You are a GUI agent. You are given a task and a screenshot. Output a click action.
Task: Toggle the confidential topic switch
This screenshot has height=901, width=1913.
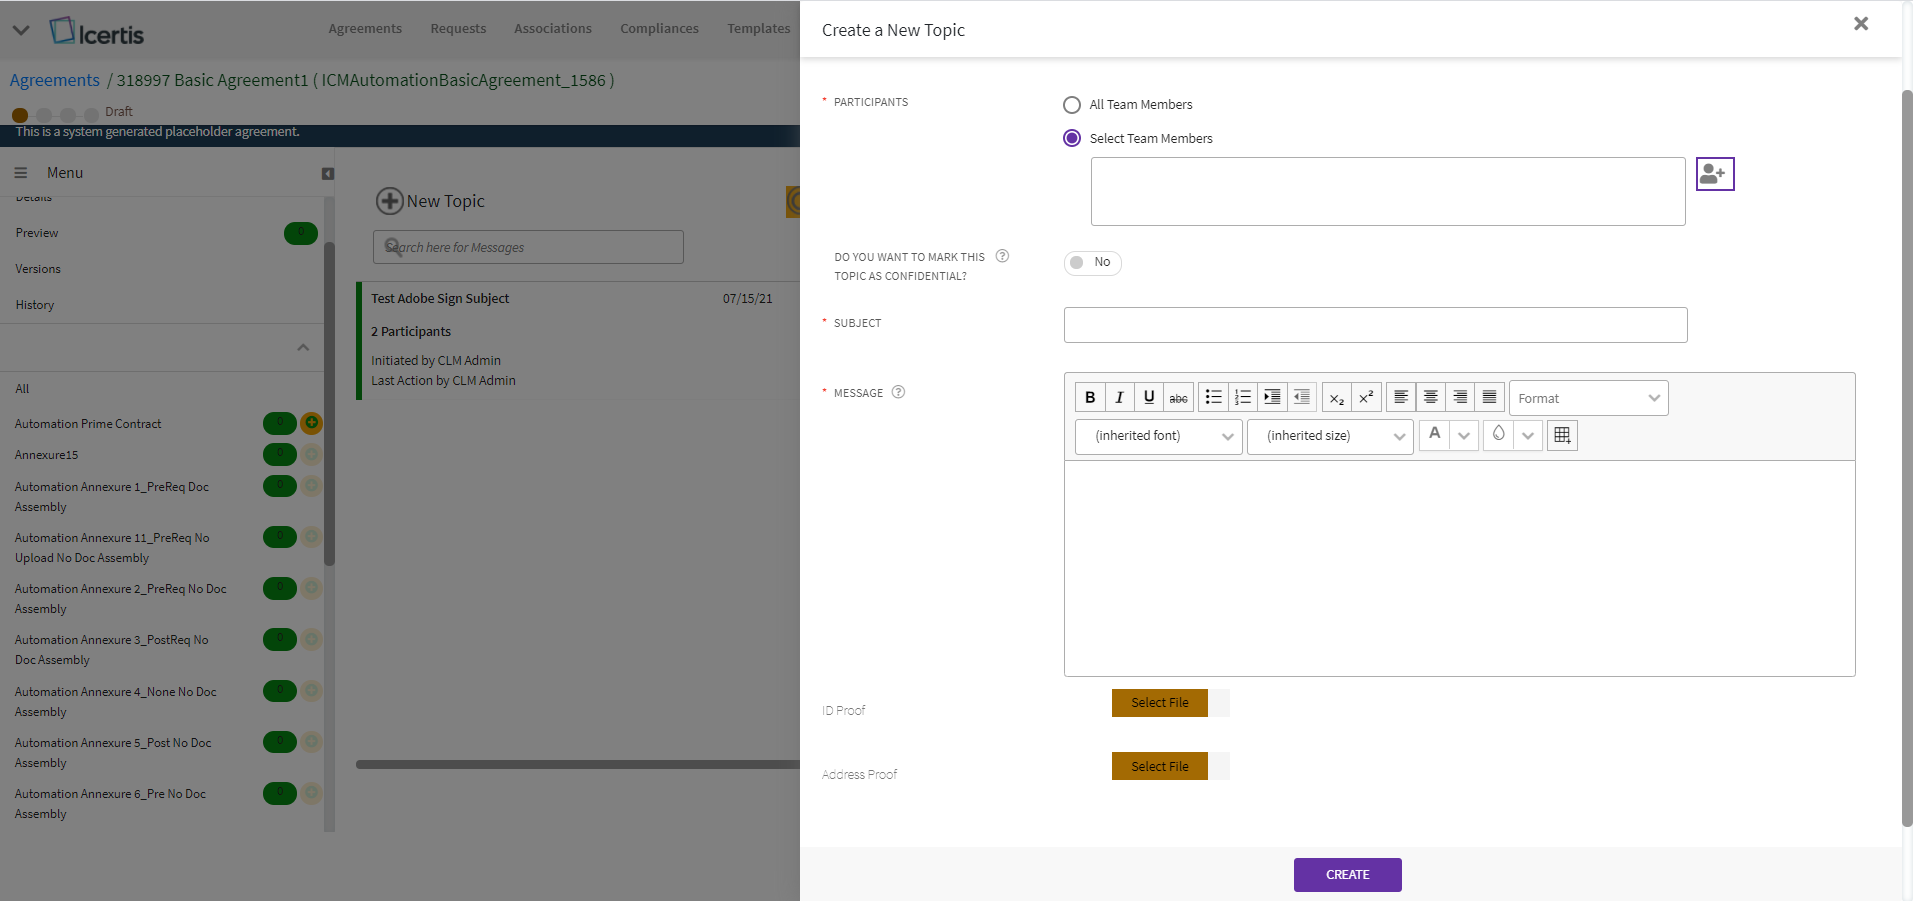pos(1092,262)
